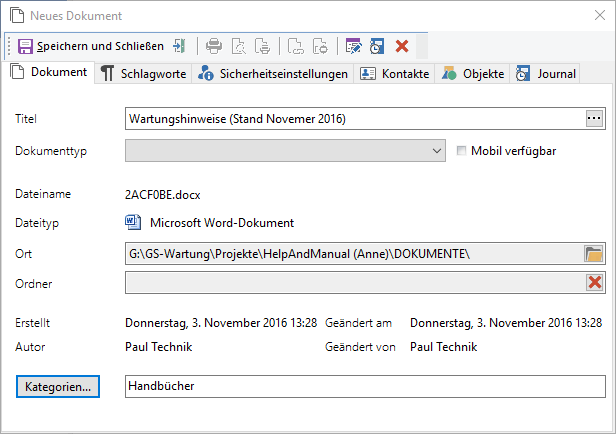This screenshot has height=434, width=616.
Task: Switch to the Dokument tab
Action: tap(49, 72)
